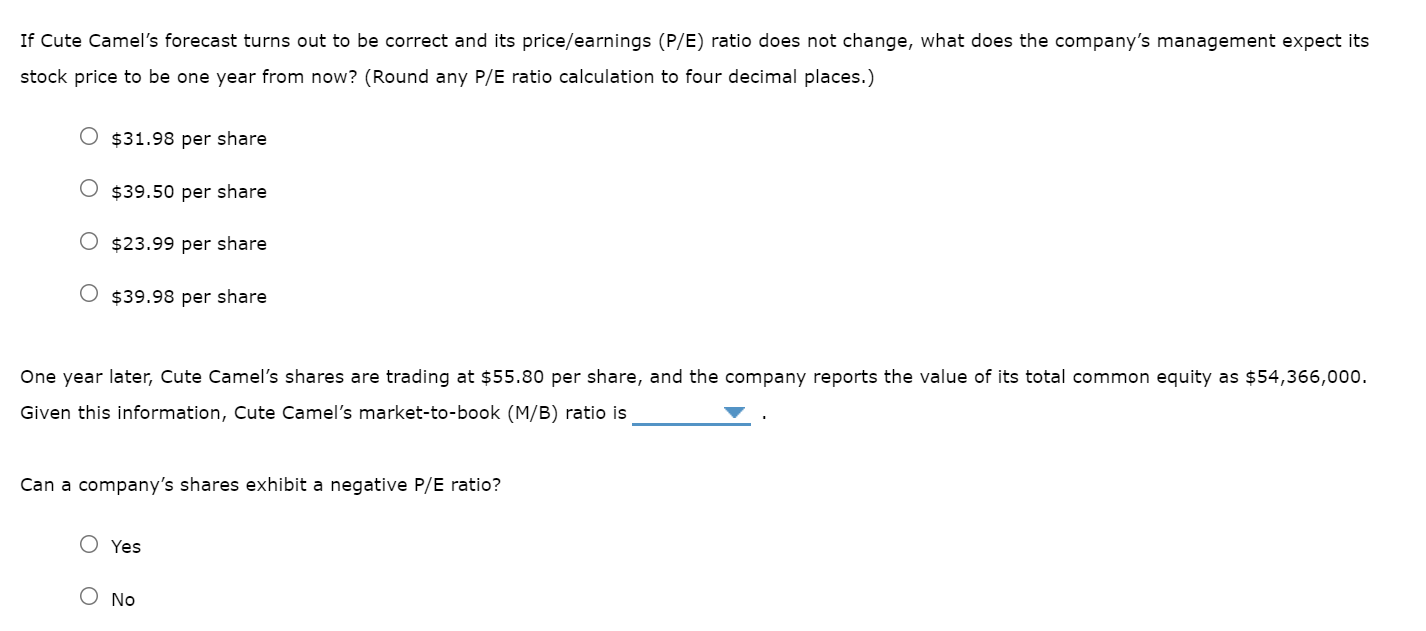
Task: Click the Yes answer label text
Action: point(125,546)
